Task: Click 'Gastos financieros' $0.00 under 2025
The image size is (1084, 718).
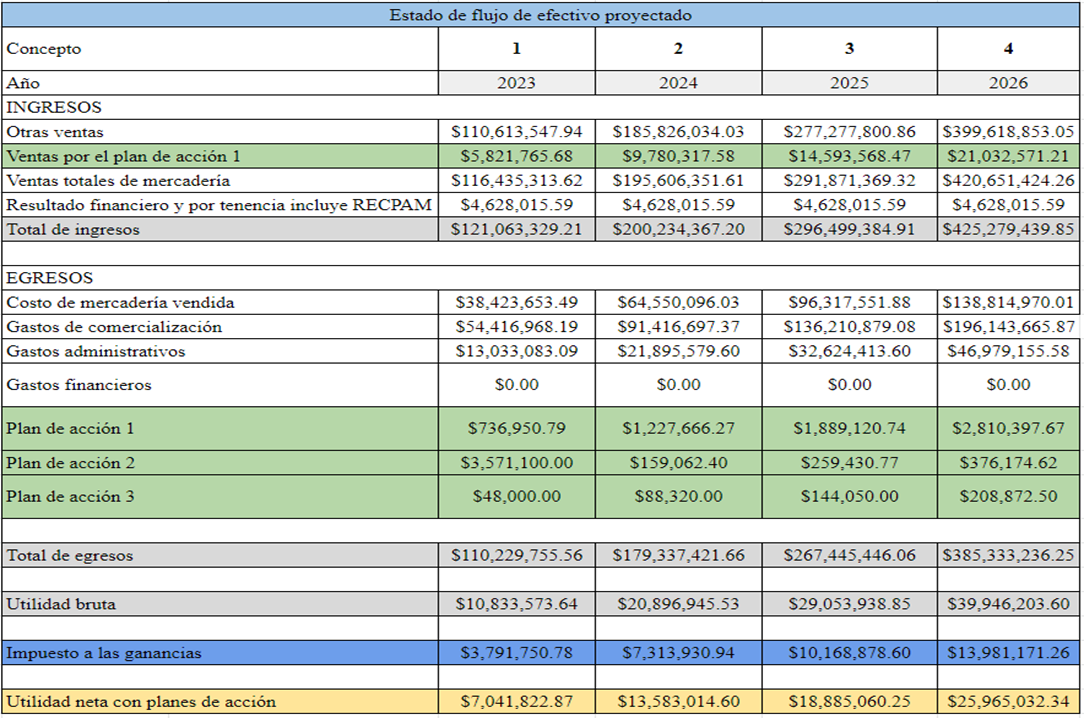Action: (849, 384)
